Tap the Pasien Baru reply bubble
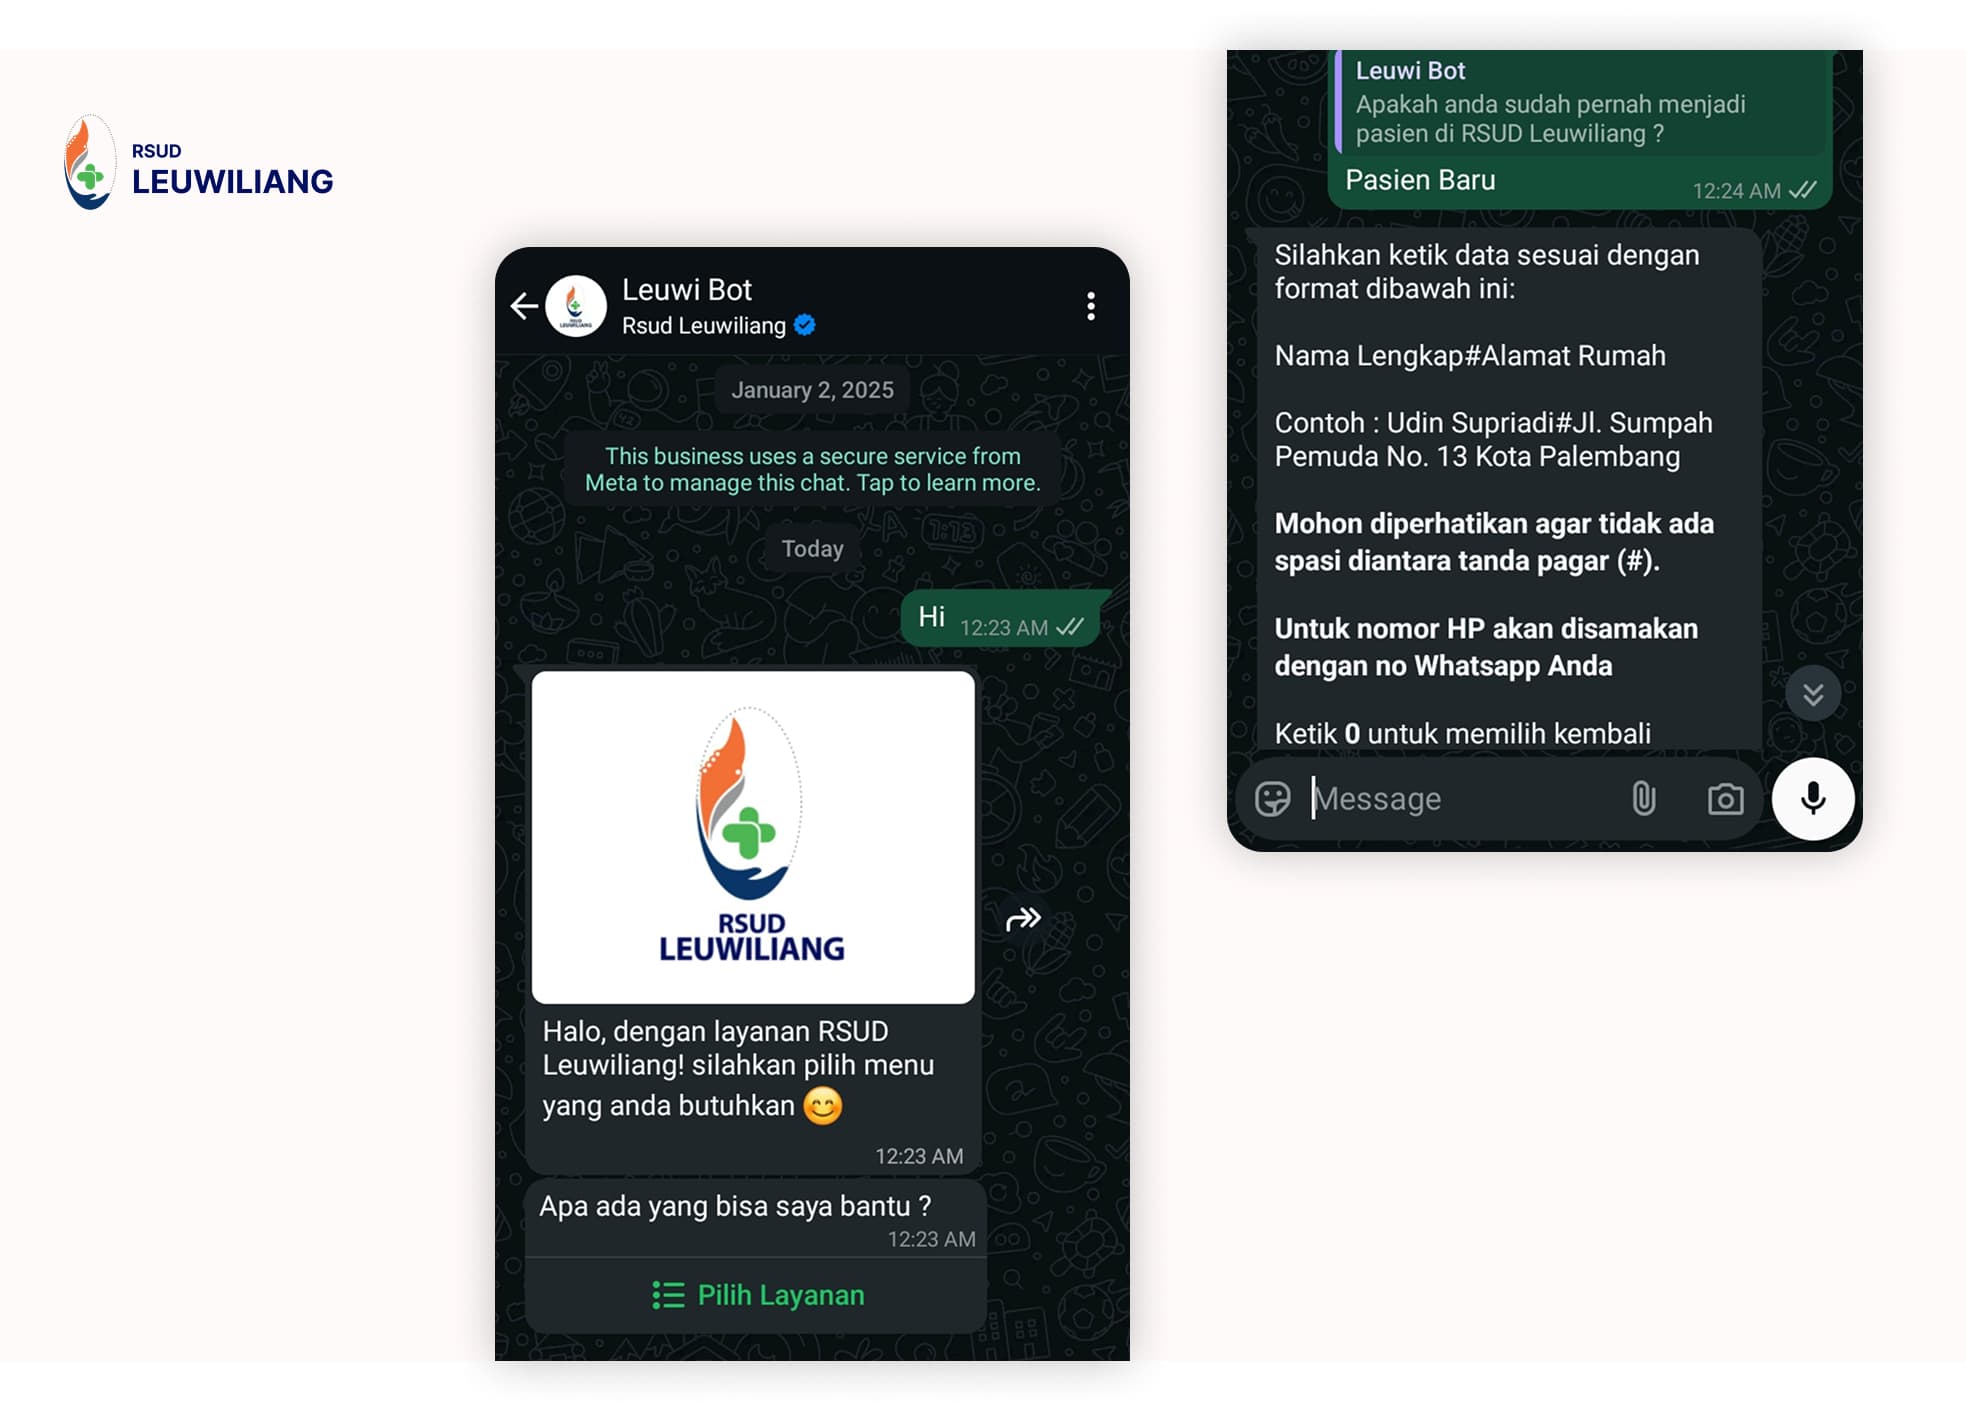 [x=1580, y=130]
